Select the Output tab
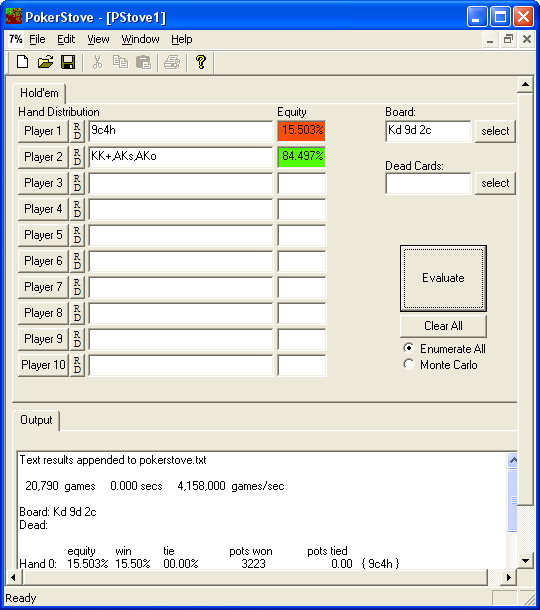Screen dimensions: 540x610 (36, 420)
